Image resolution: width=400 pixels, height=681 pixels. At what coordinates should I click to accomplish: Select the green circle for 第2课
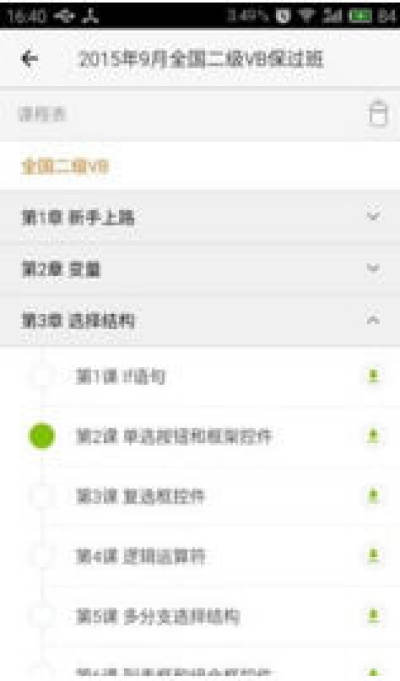click(x=42, y=436)
